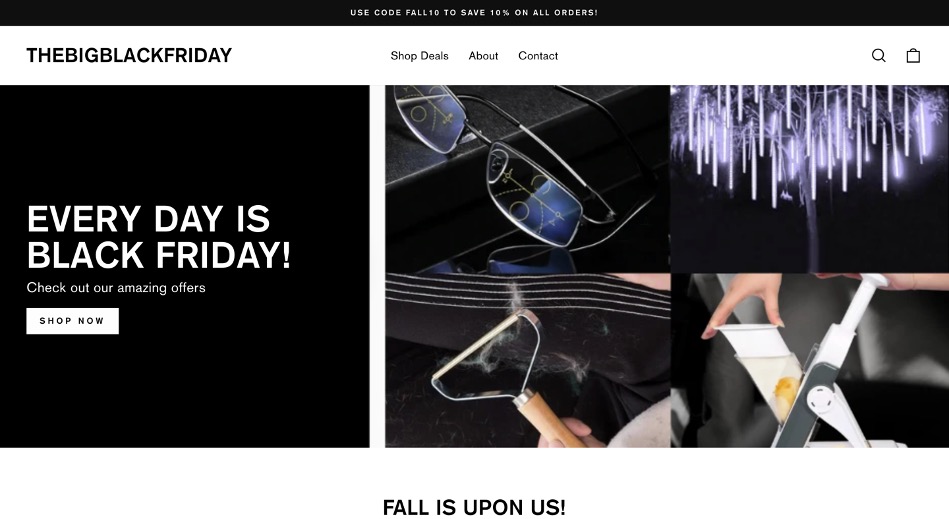Click the FALL IS UPON US heading
The height and width of the screenshot is (519, 949).
pyautogui.click(x=474, y=507)
